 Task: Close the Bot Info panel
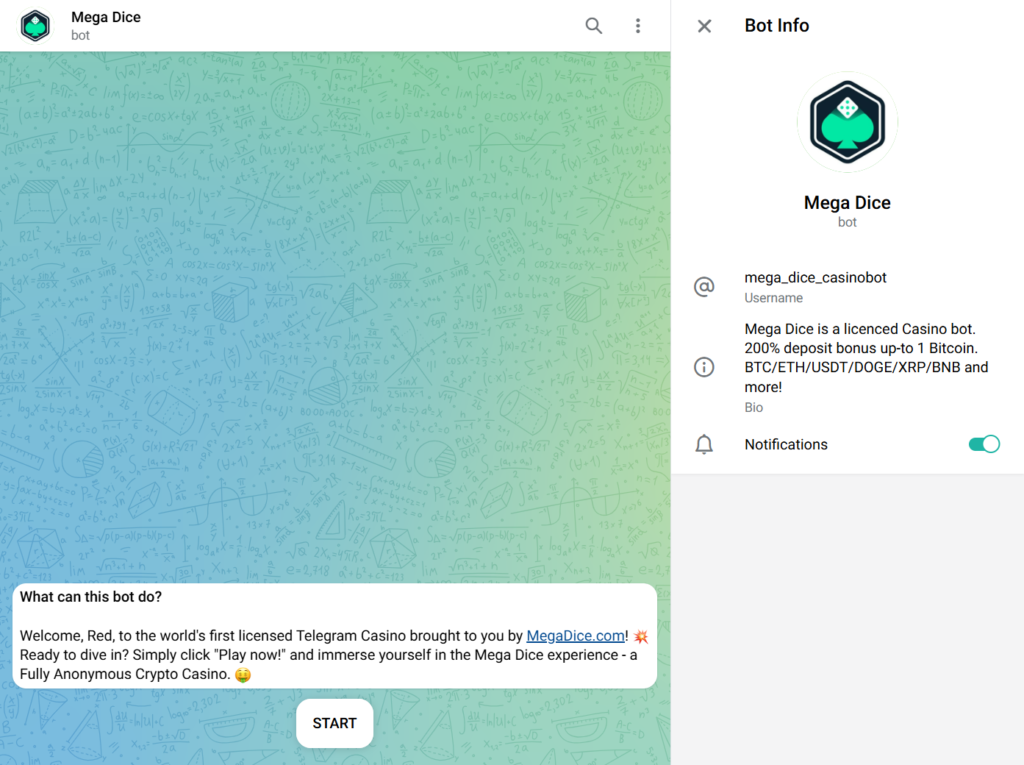(704, 26)
